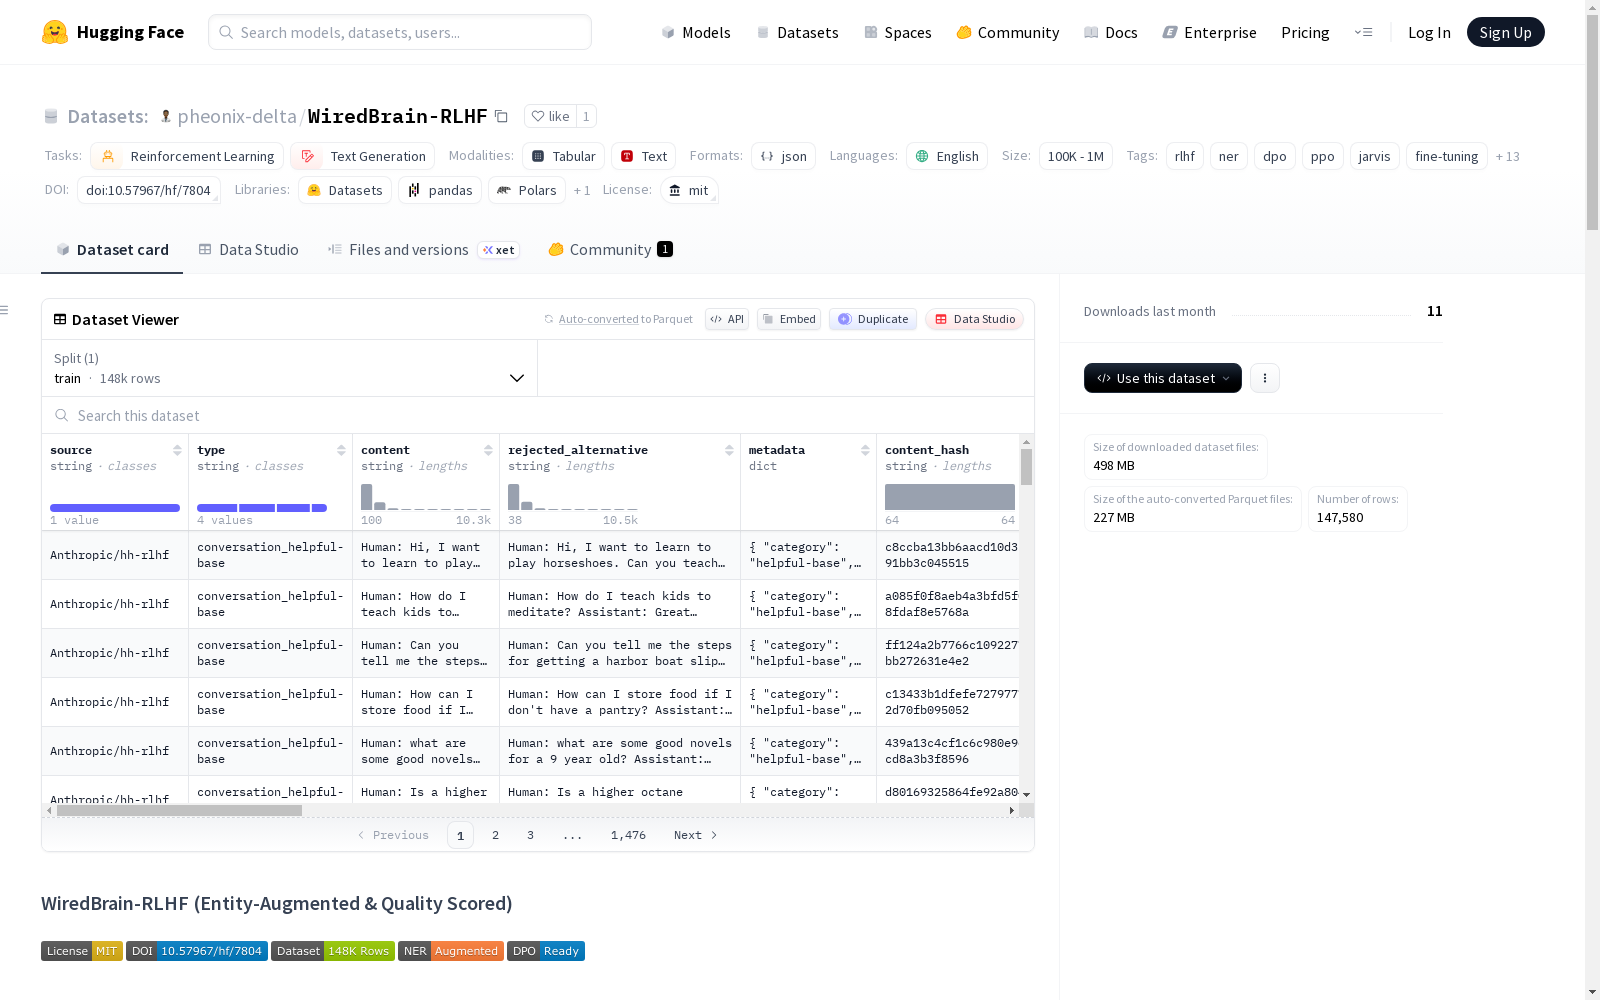
Task: Filter by Text modality tag
Action: [x=644, y=156]
